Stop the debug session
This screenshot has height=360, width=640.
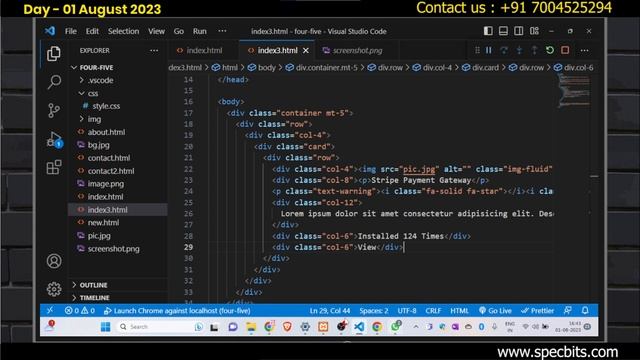coord(565,50)
